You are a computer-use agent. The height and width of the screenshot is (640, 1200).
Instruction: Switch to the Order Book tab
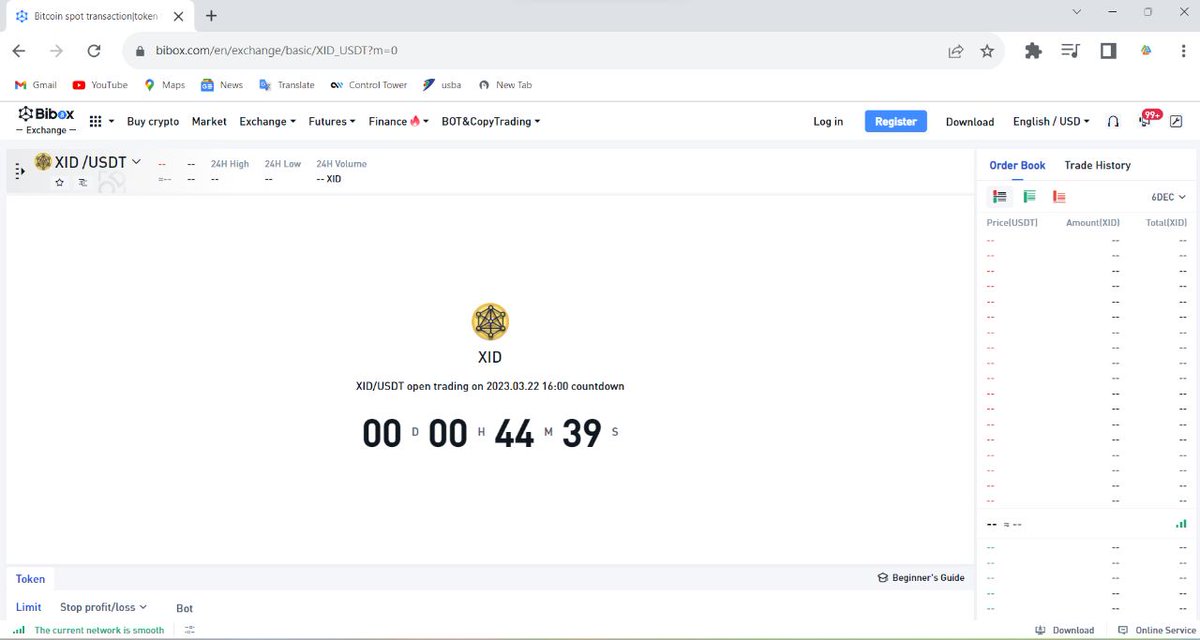coord(1017,165)
